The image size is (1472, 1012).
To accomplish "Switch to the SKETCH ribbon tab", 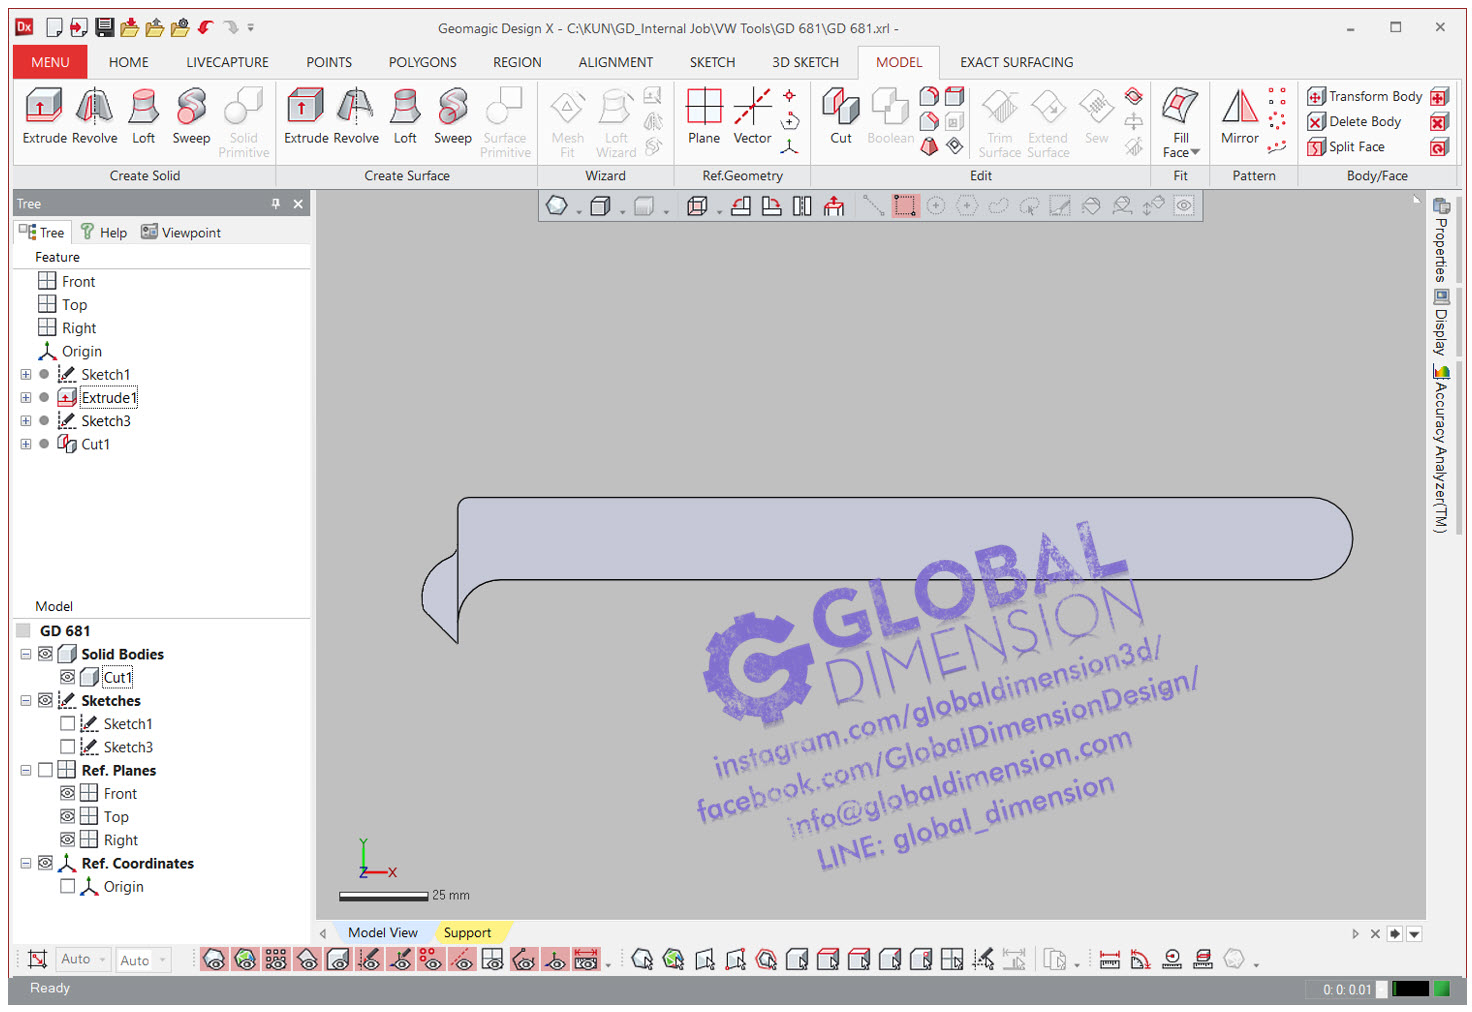I will [x=712, y=62].
